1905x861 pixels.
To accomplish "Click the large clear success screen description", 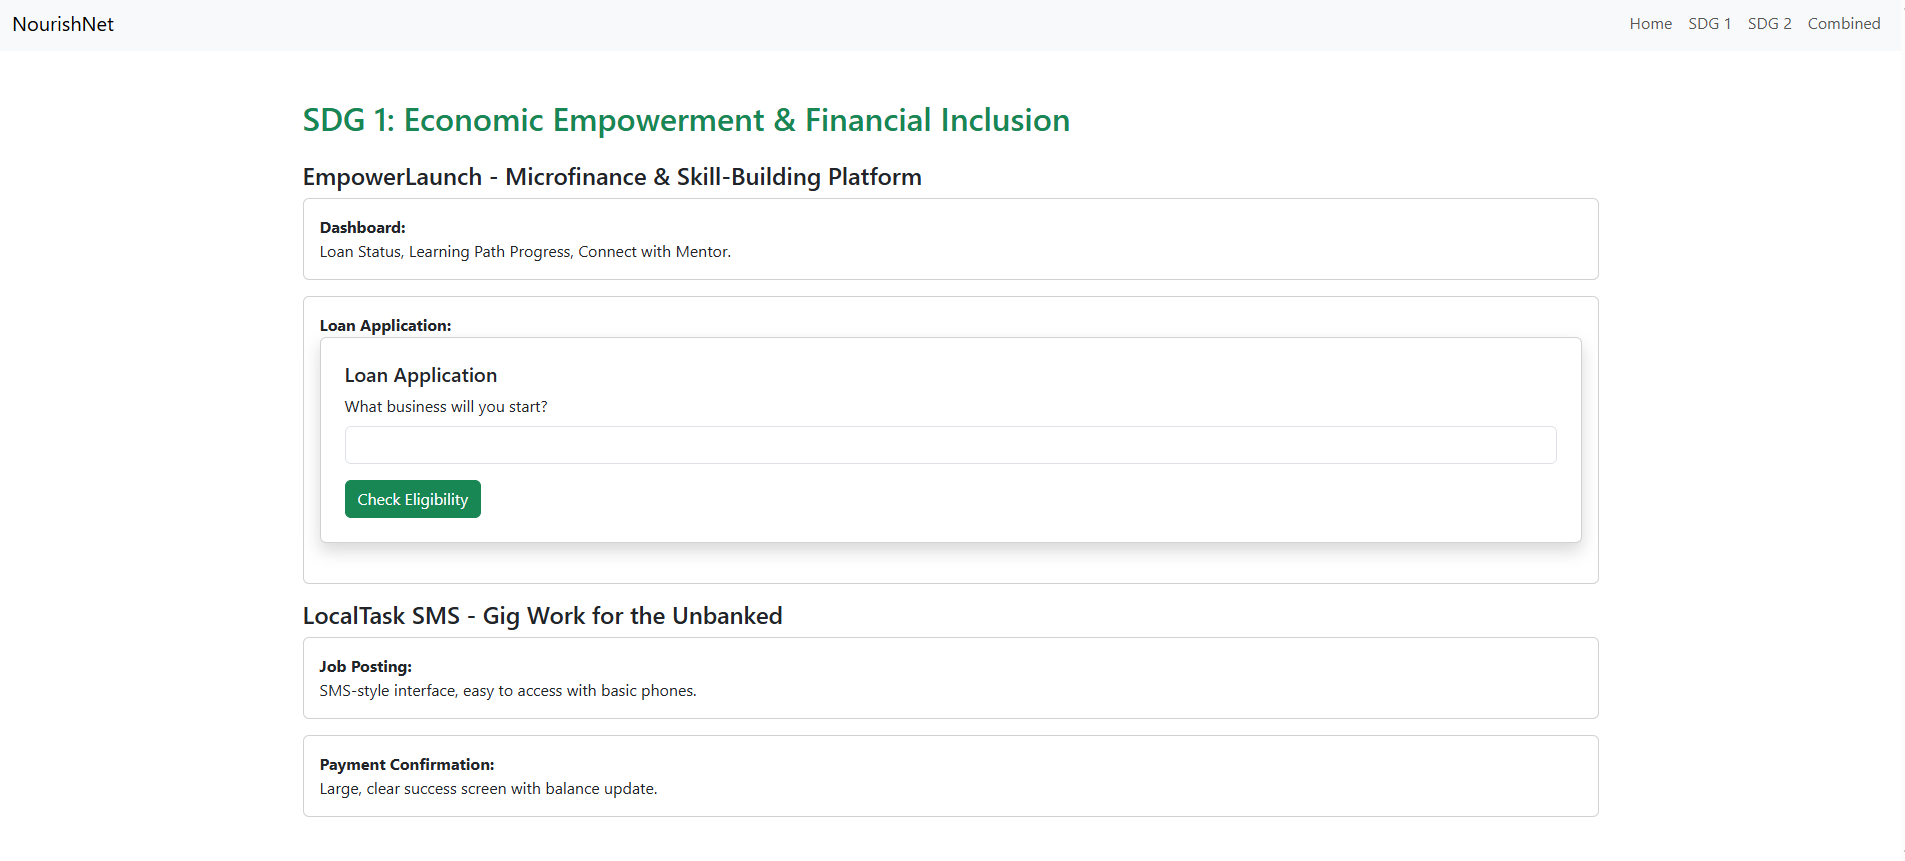I will click(x=488, y=789).
